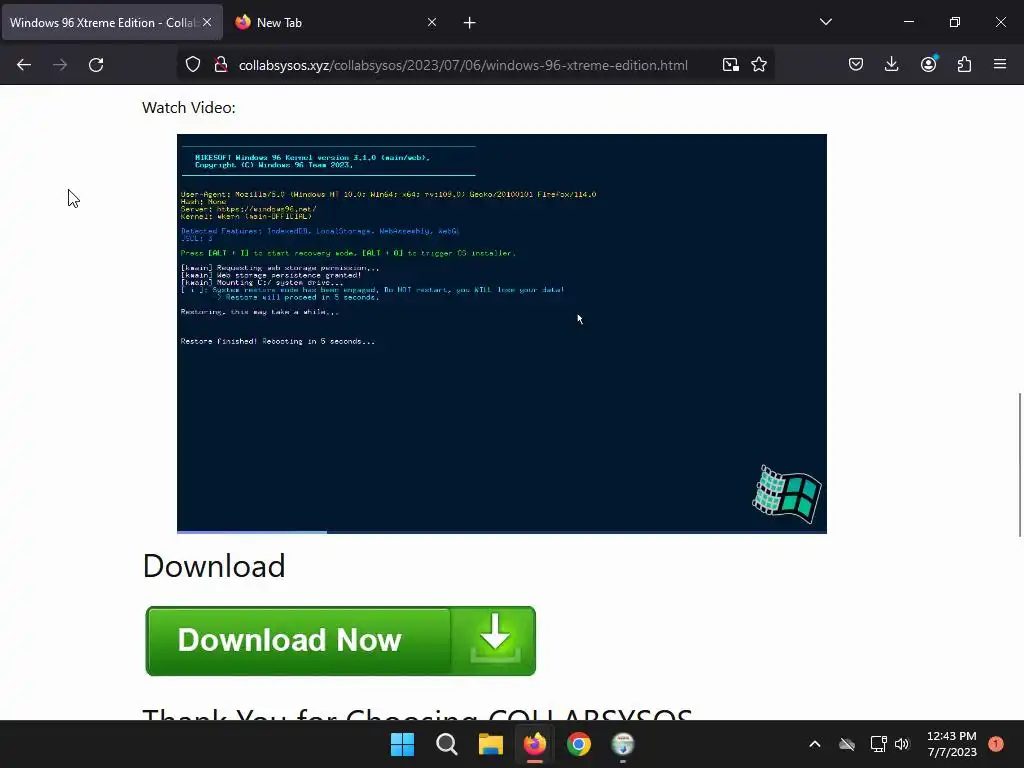Open the Windows Start menu
The height and width of the screenshot is (768, 1024).
click(402, 744)
